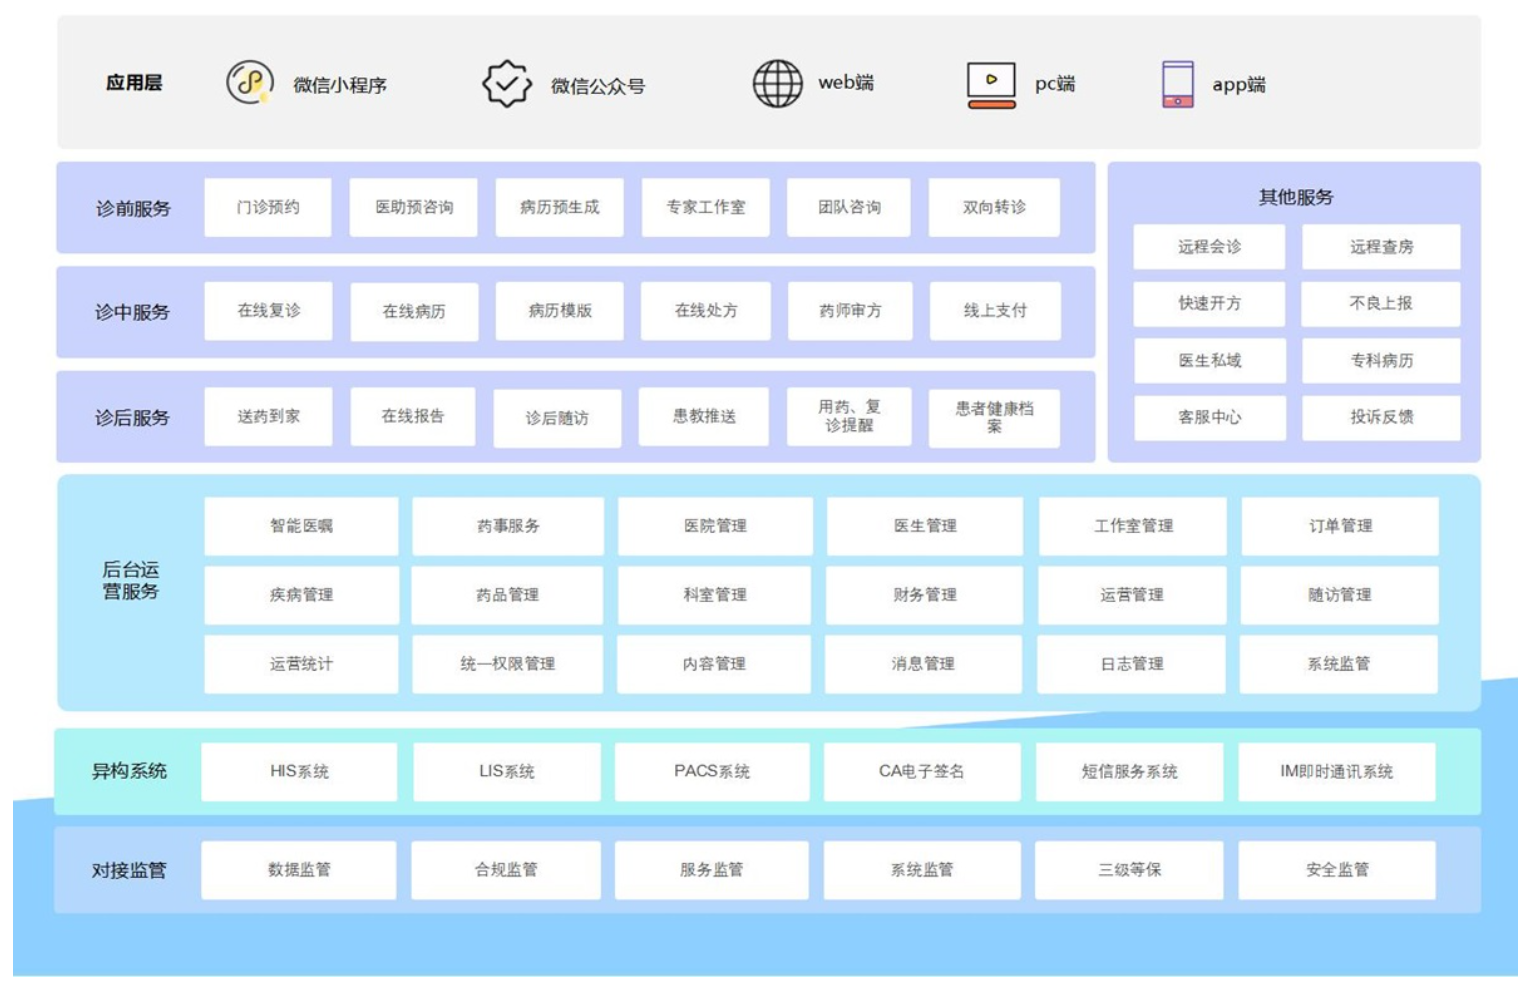The width and height of the screenshot is (1529, 983).
Task: Click the web globe icon
Action: [x=777, y=83]
